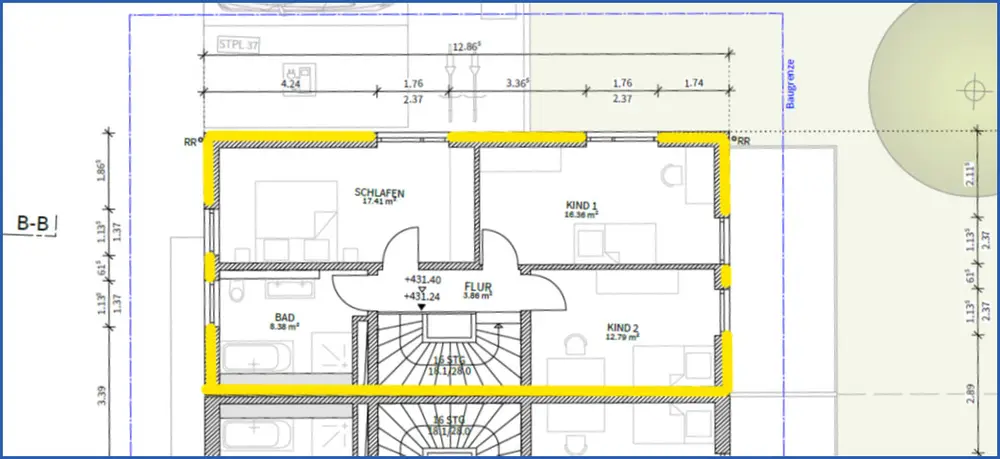Image resolution: width=1000 pixels, height=459 pixels.
Task: Select the KIND 1 room label
Action: [581, 204]
